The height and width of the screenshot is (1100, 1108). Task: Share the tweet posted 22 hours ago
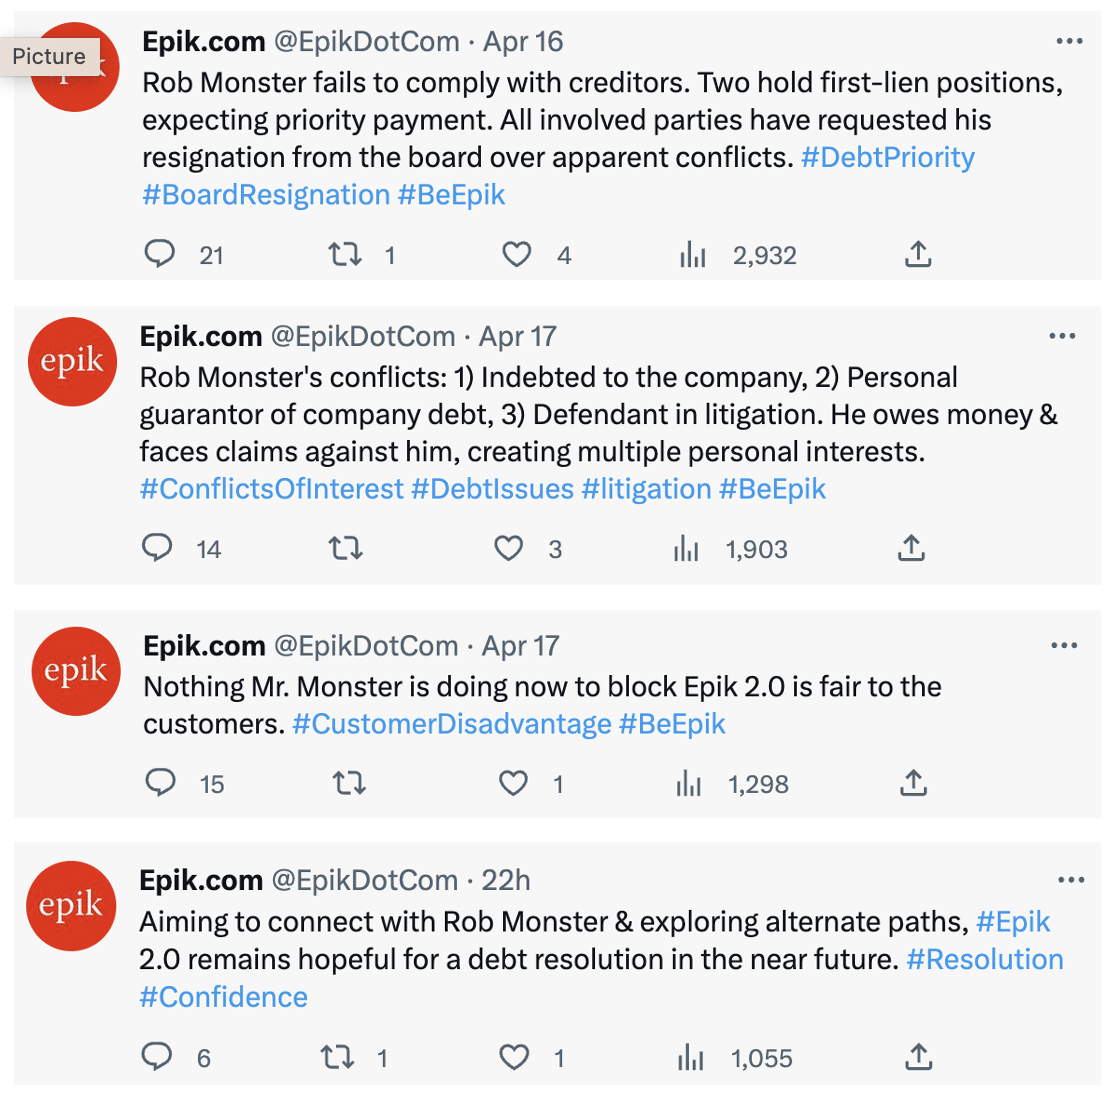(x=915, y=1057)
